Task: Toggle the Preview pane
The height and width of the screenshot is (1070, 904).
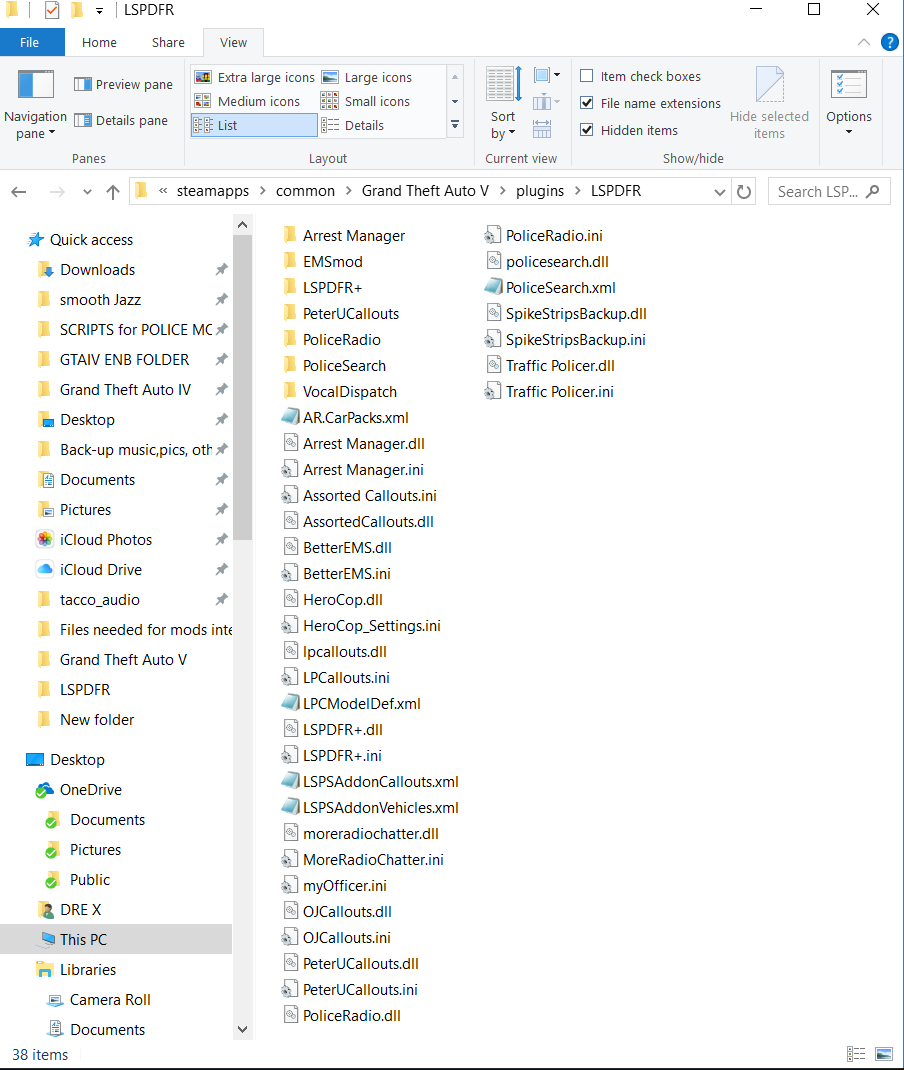Action: click(123, 85)
